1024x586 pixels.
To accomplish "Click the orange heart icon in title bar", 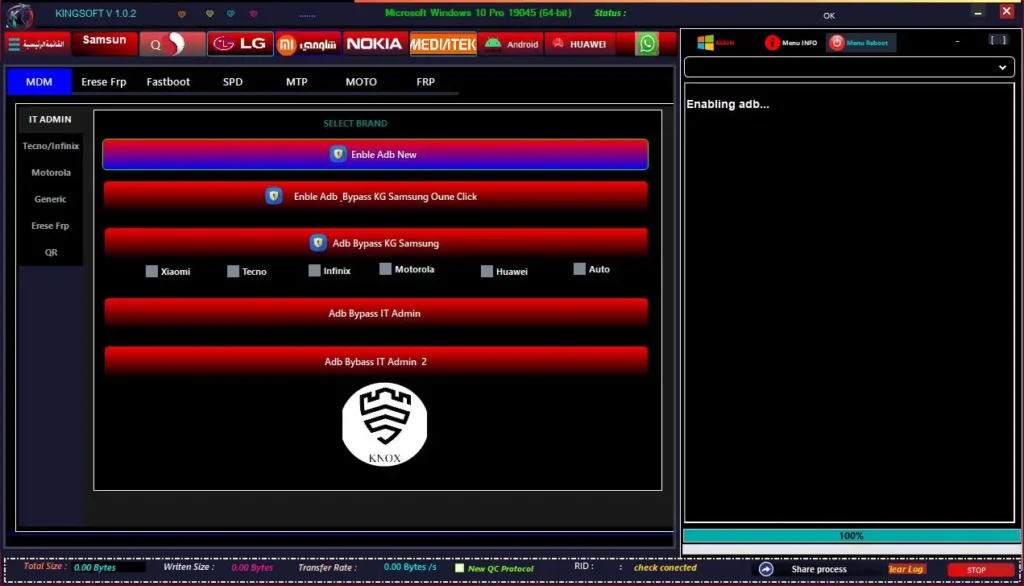I will [182, 14].
